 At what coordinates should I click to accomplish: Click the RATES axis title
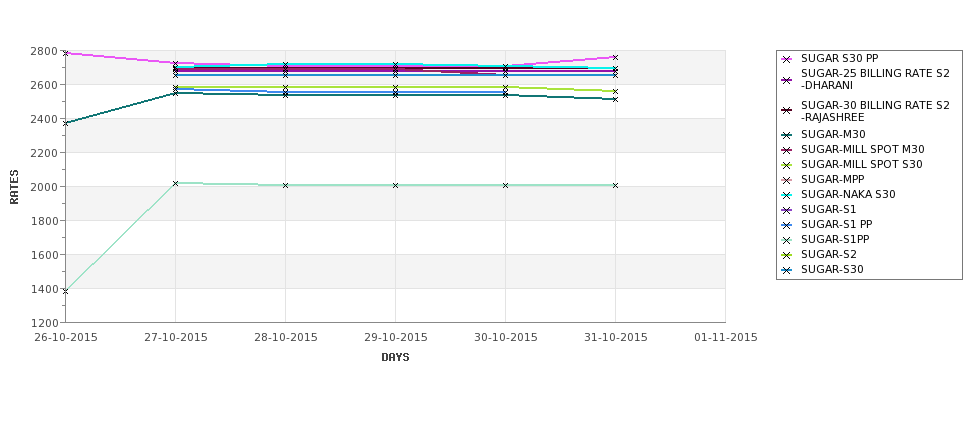(14, 187)
